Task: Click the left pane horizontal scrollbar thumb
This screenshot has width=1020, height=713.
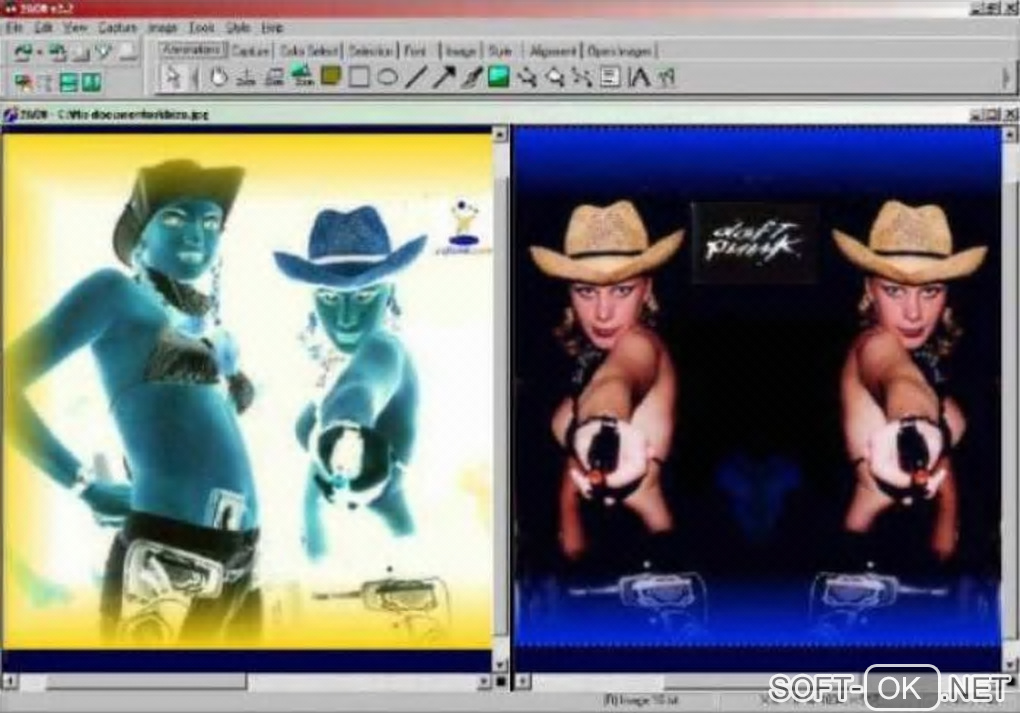Action: [146, 681]
